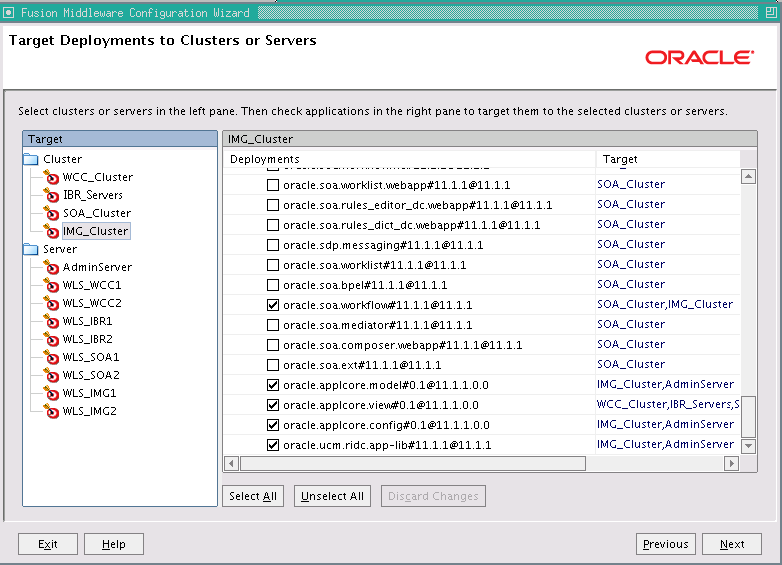Click the Select All button

coord(253,496)
